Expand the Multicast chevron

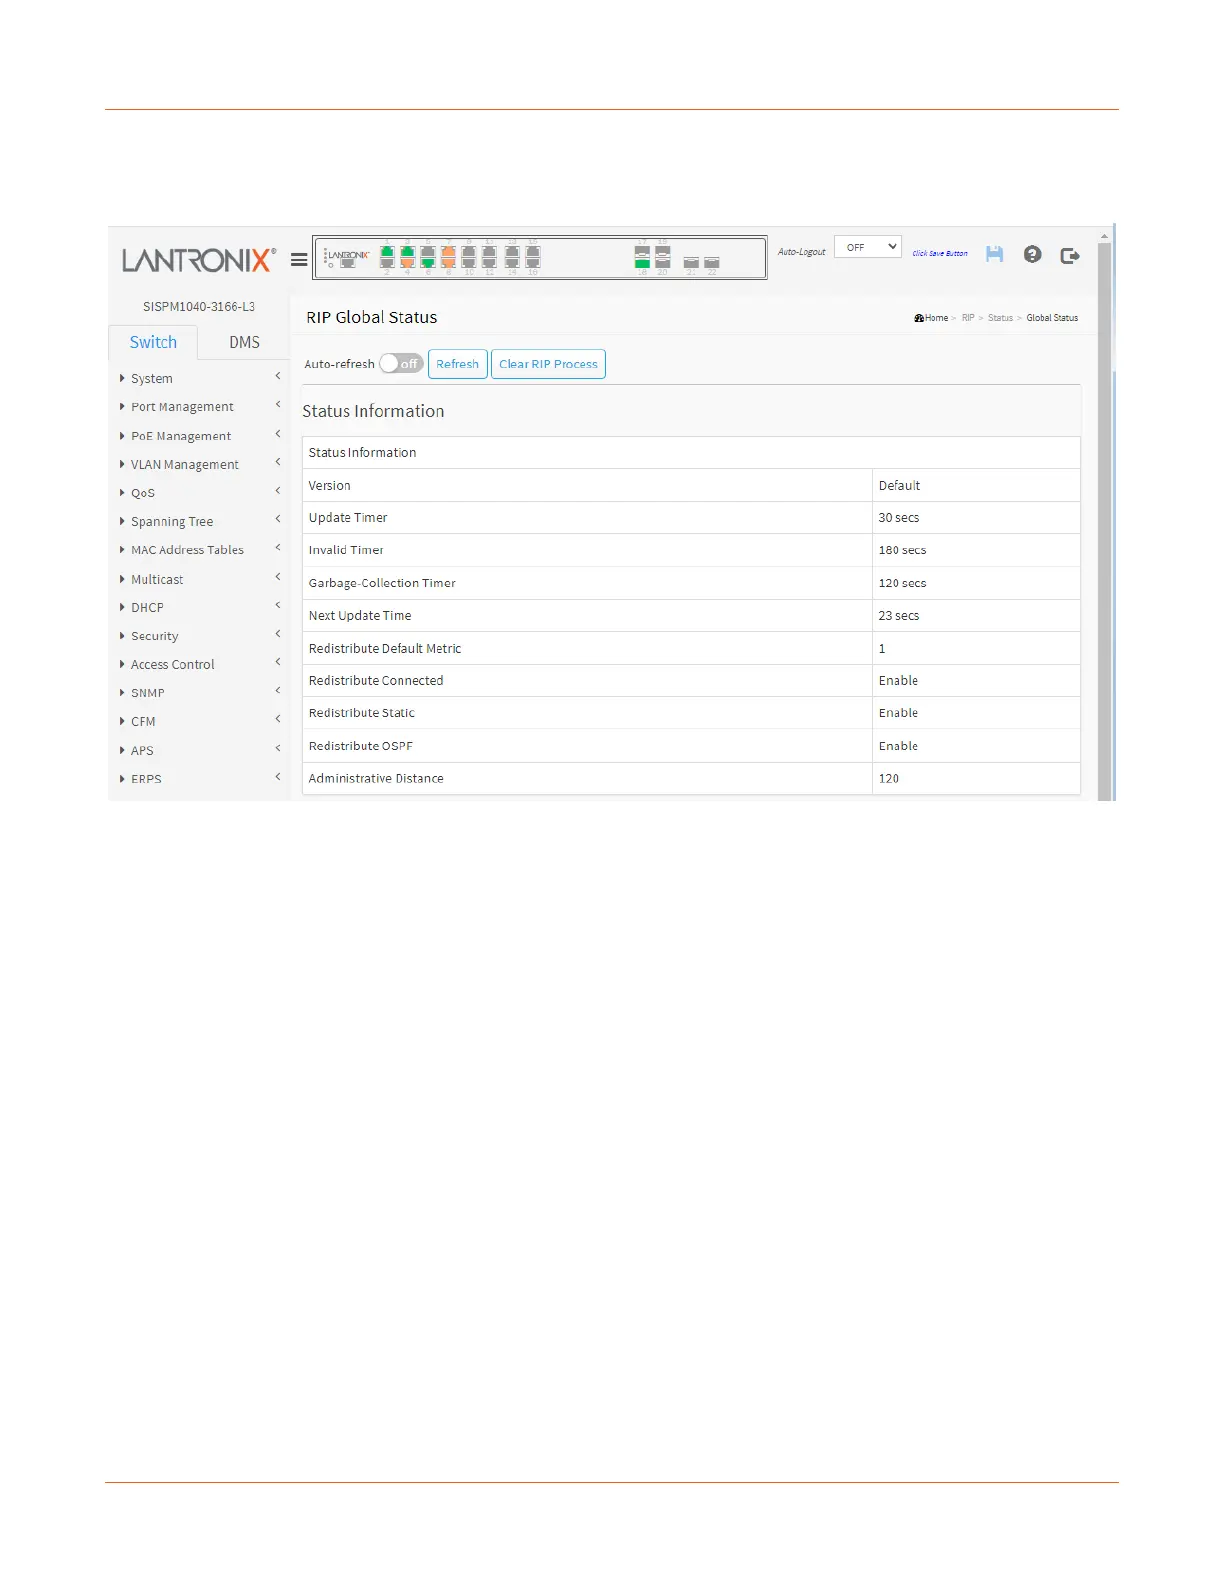click(x=277, y=576)
